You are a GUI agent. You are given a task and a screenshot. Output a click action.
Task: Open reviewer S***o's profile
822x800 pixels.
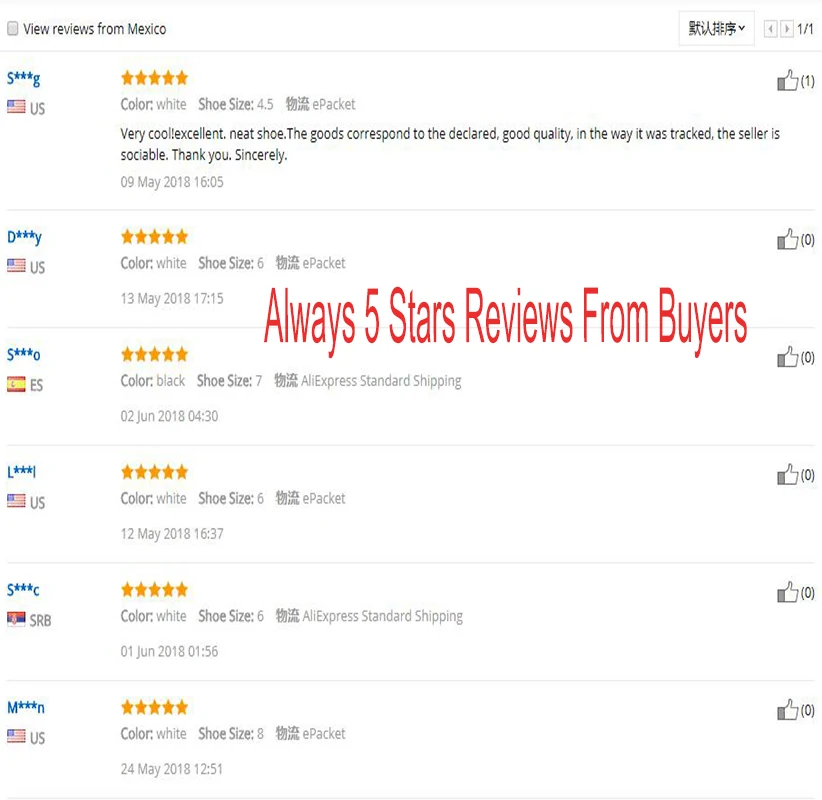click(24, 355)
